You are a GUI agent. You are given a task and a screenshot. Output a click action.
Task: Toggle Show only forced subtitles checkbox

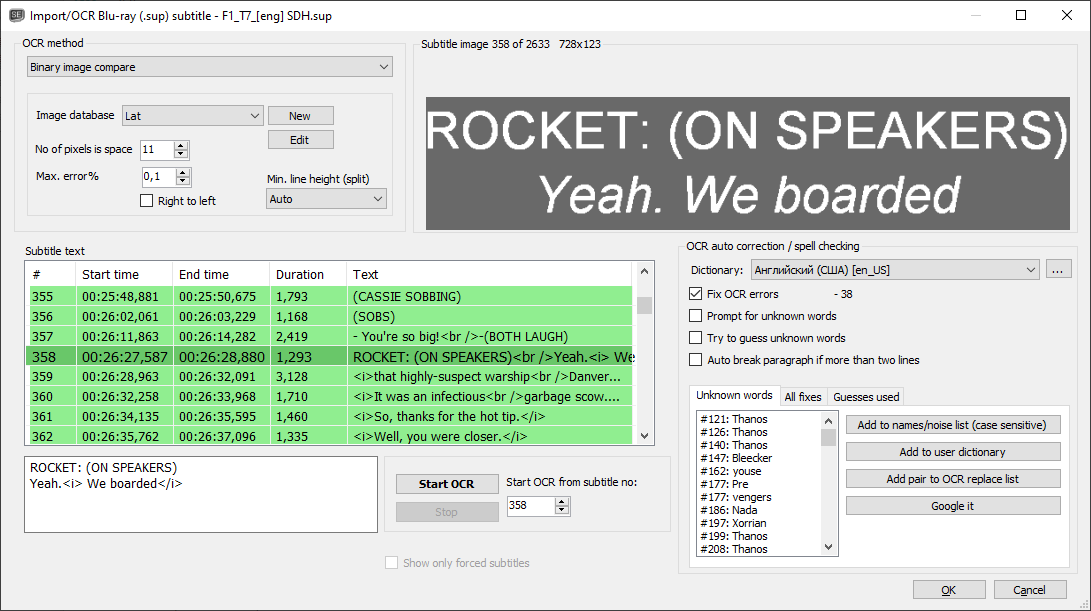392,562
